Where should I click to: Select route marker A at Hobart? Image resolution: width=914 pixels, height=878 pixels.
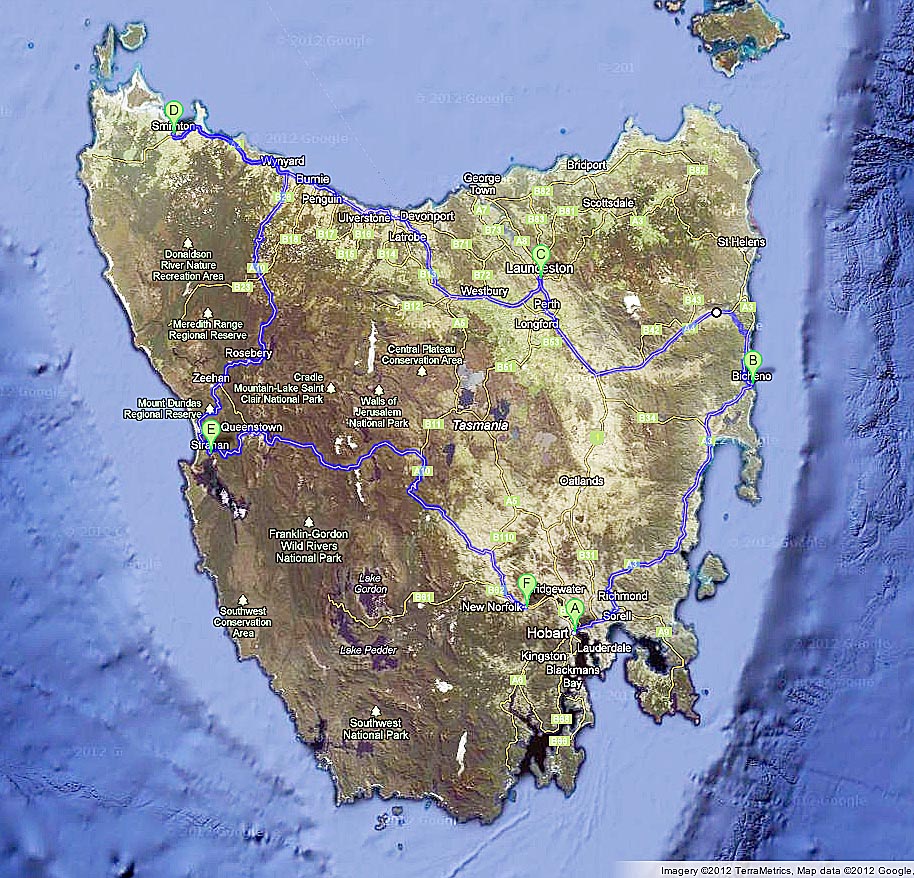[x=575, y=608]
